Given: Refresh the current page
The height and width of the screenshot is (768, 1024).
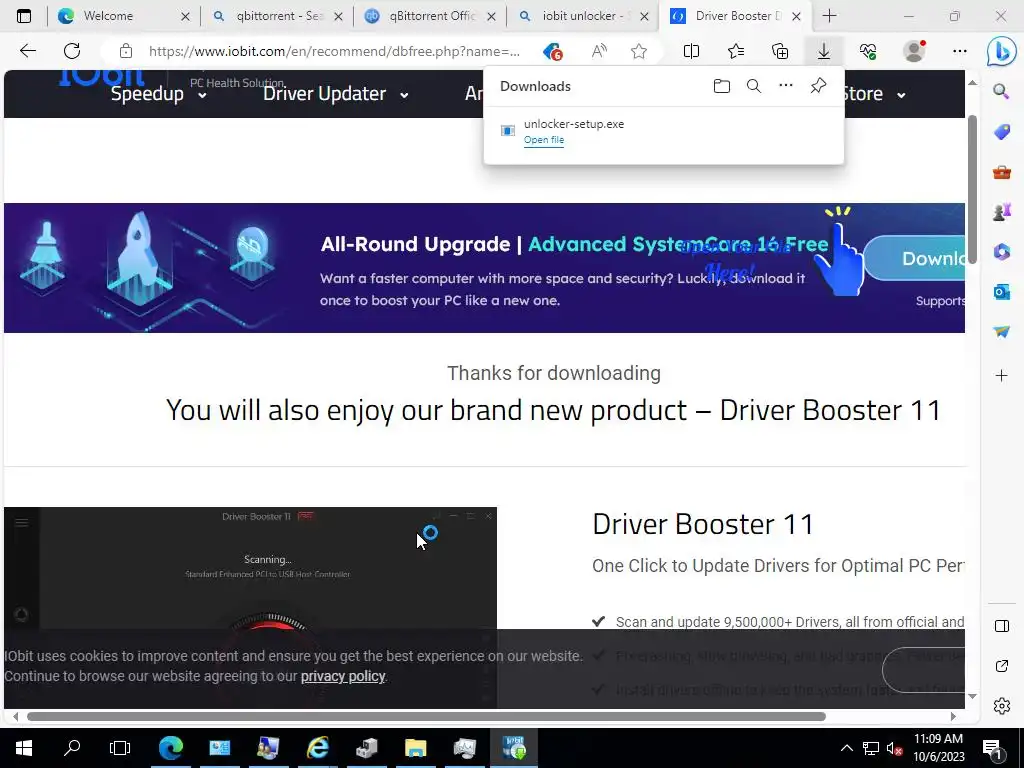Looking at the screenshot, I should tap(72, 51).
